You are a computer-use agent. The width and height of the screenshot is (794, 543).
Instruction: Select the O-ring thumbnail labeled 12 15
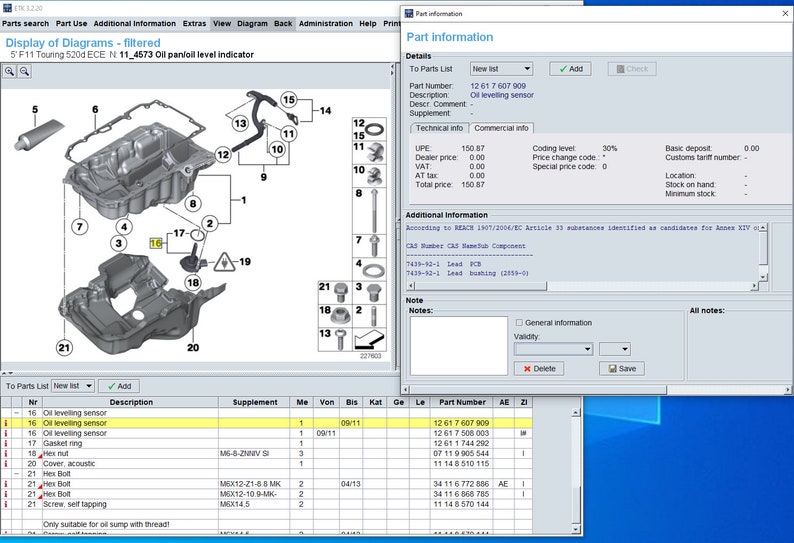coord(369,129)
